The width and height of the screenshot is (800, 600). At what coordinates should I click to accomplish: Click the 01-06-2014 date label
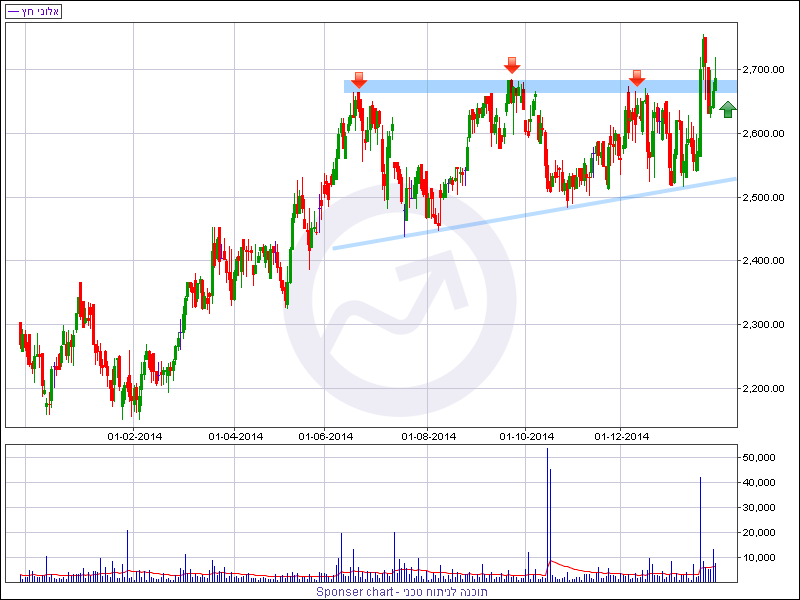pos(326,436)
